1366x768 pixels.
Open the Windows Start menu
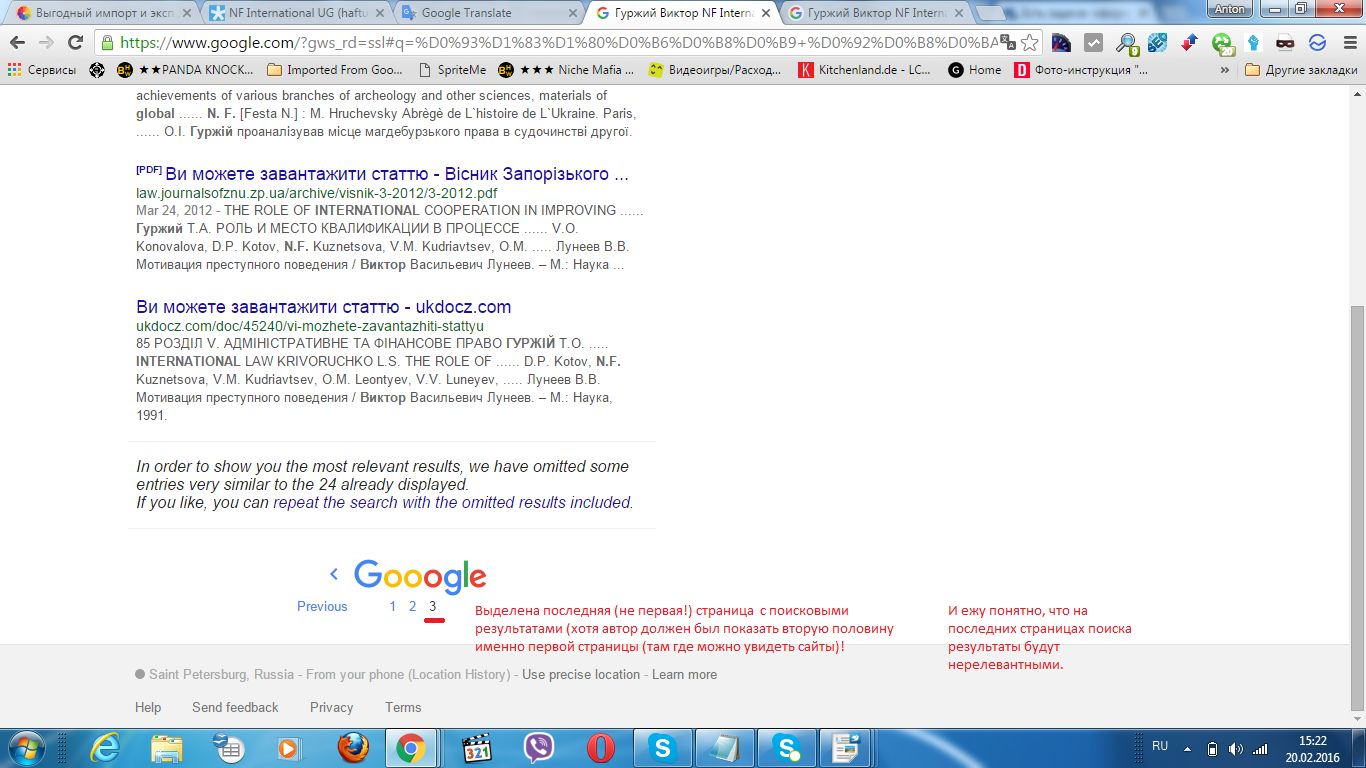click(x=26, y=747)
